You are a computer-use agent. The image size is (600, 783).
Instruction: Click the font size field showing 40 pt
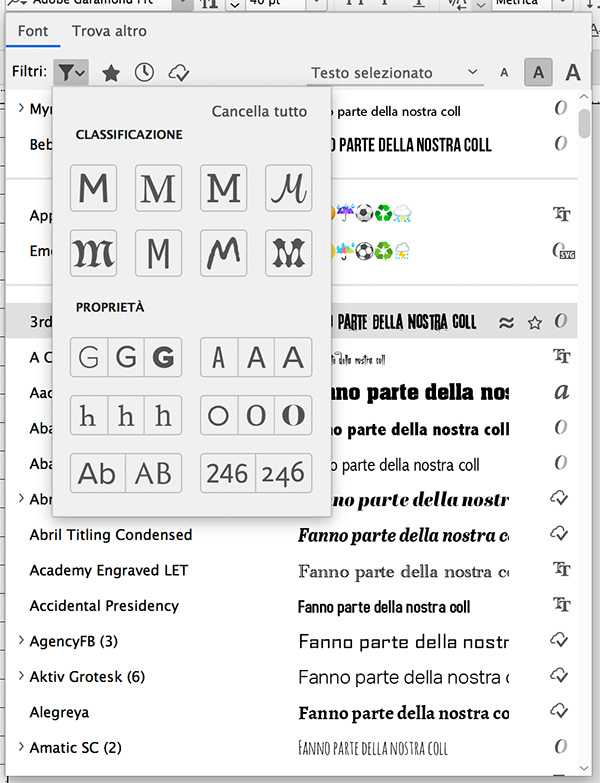pos(276,3)
